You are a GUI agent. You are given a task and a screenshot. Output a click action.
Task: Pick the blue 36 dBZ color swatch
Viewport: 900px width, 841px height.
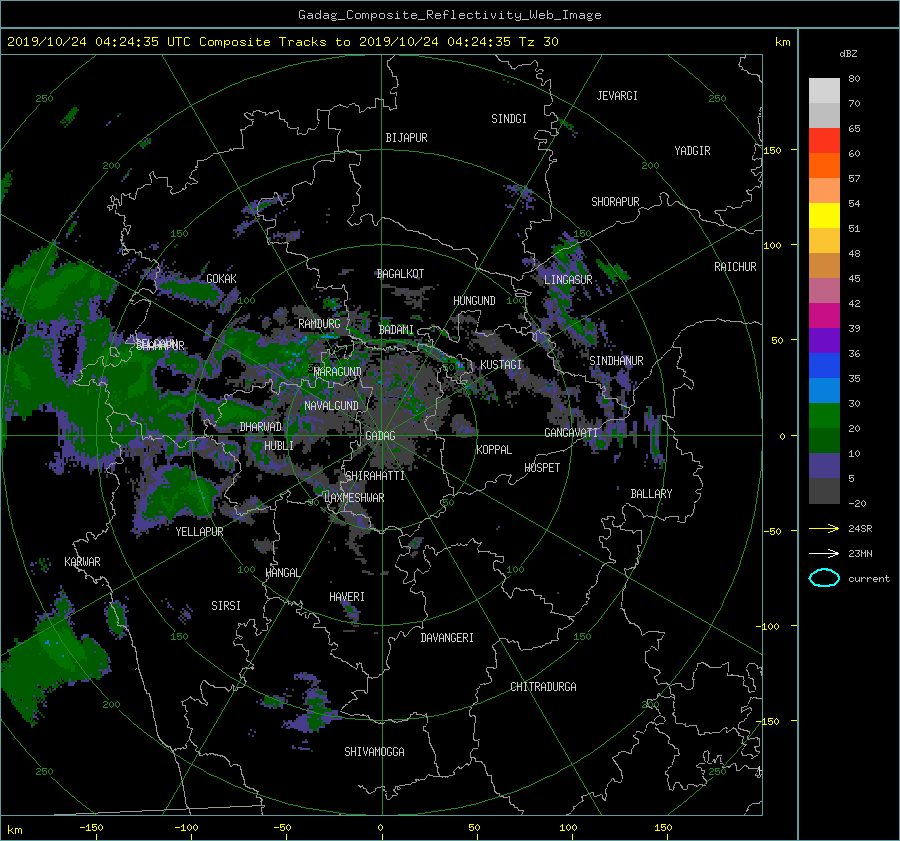tap(824, 365)
